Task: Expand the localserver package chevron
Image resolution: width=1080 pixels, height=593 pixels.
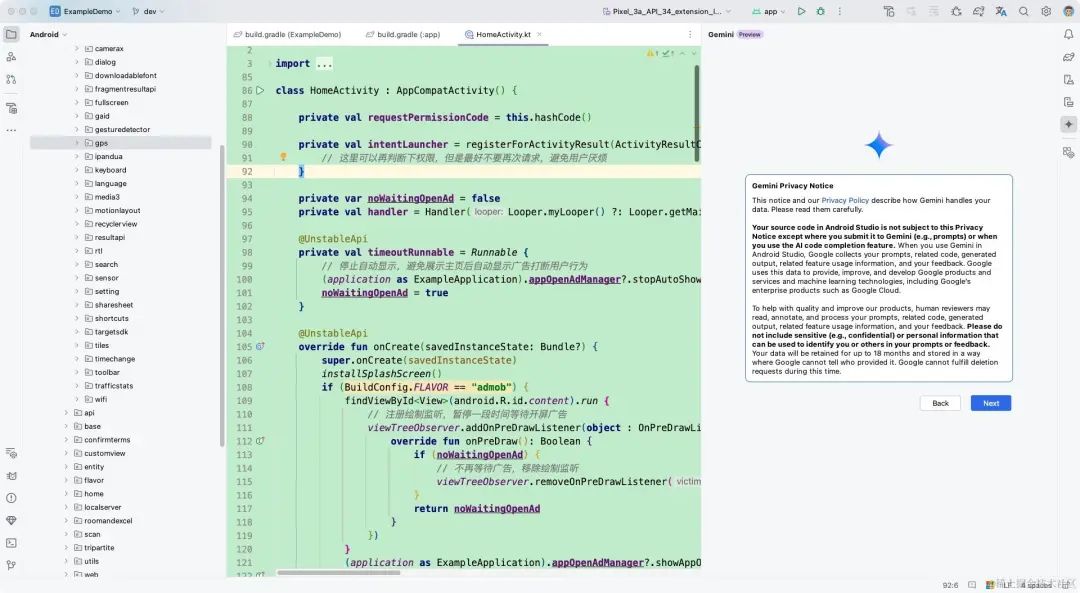Action: [x=66, y=508]
